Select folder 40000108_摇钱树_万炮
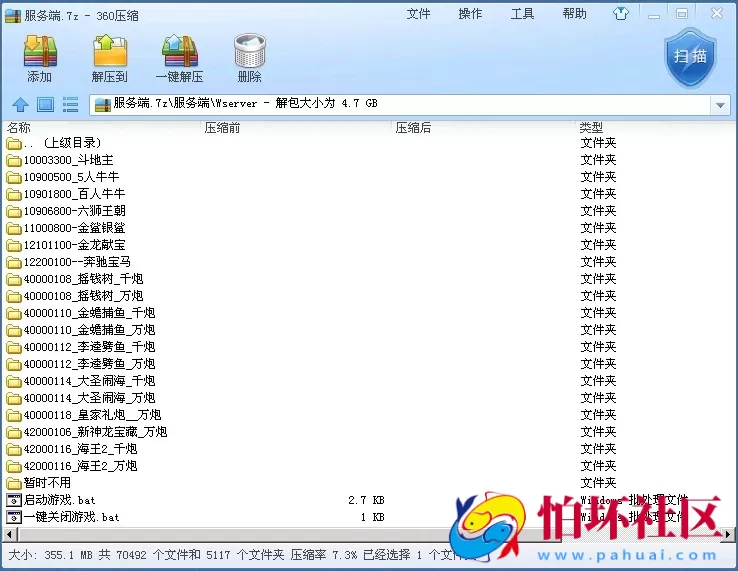738x571 pixels. (x=75, y=296)
